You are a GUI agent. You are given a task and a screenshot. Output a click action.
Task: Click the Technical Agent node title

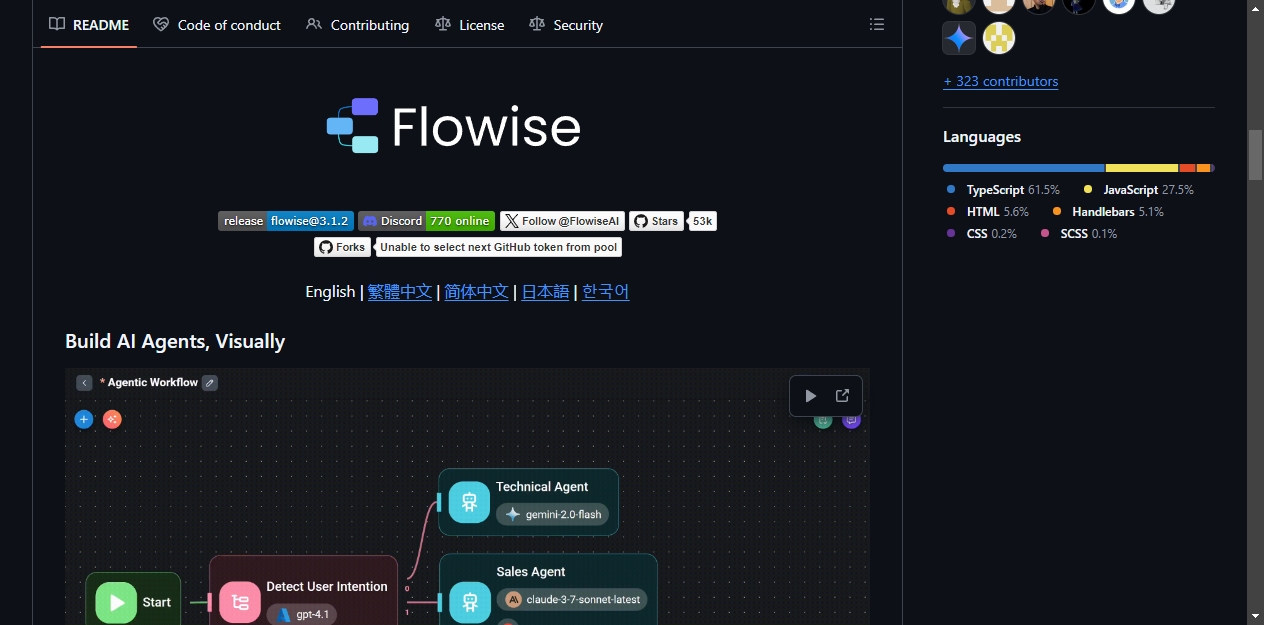pyautogui.click(x=542, y=486)
